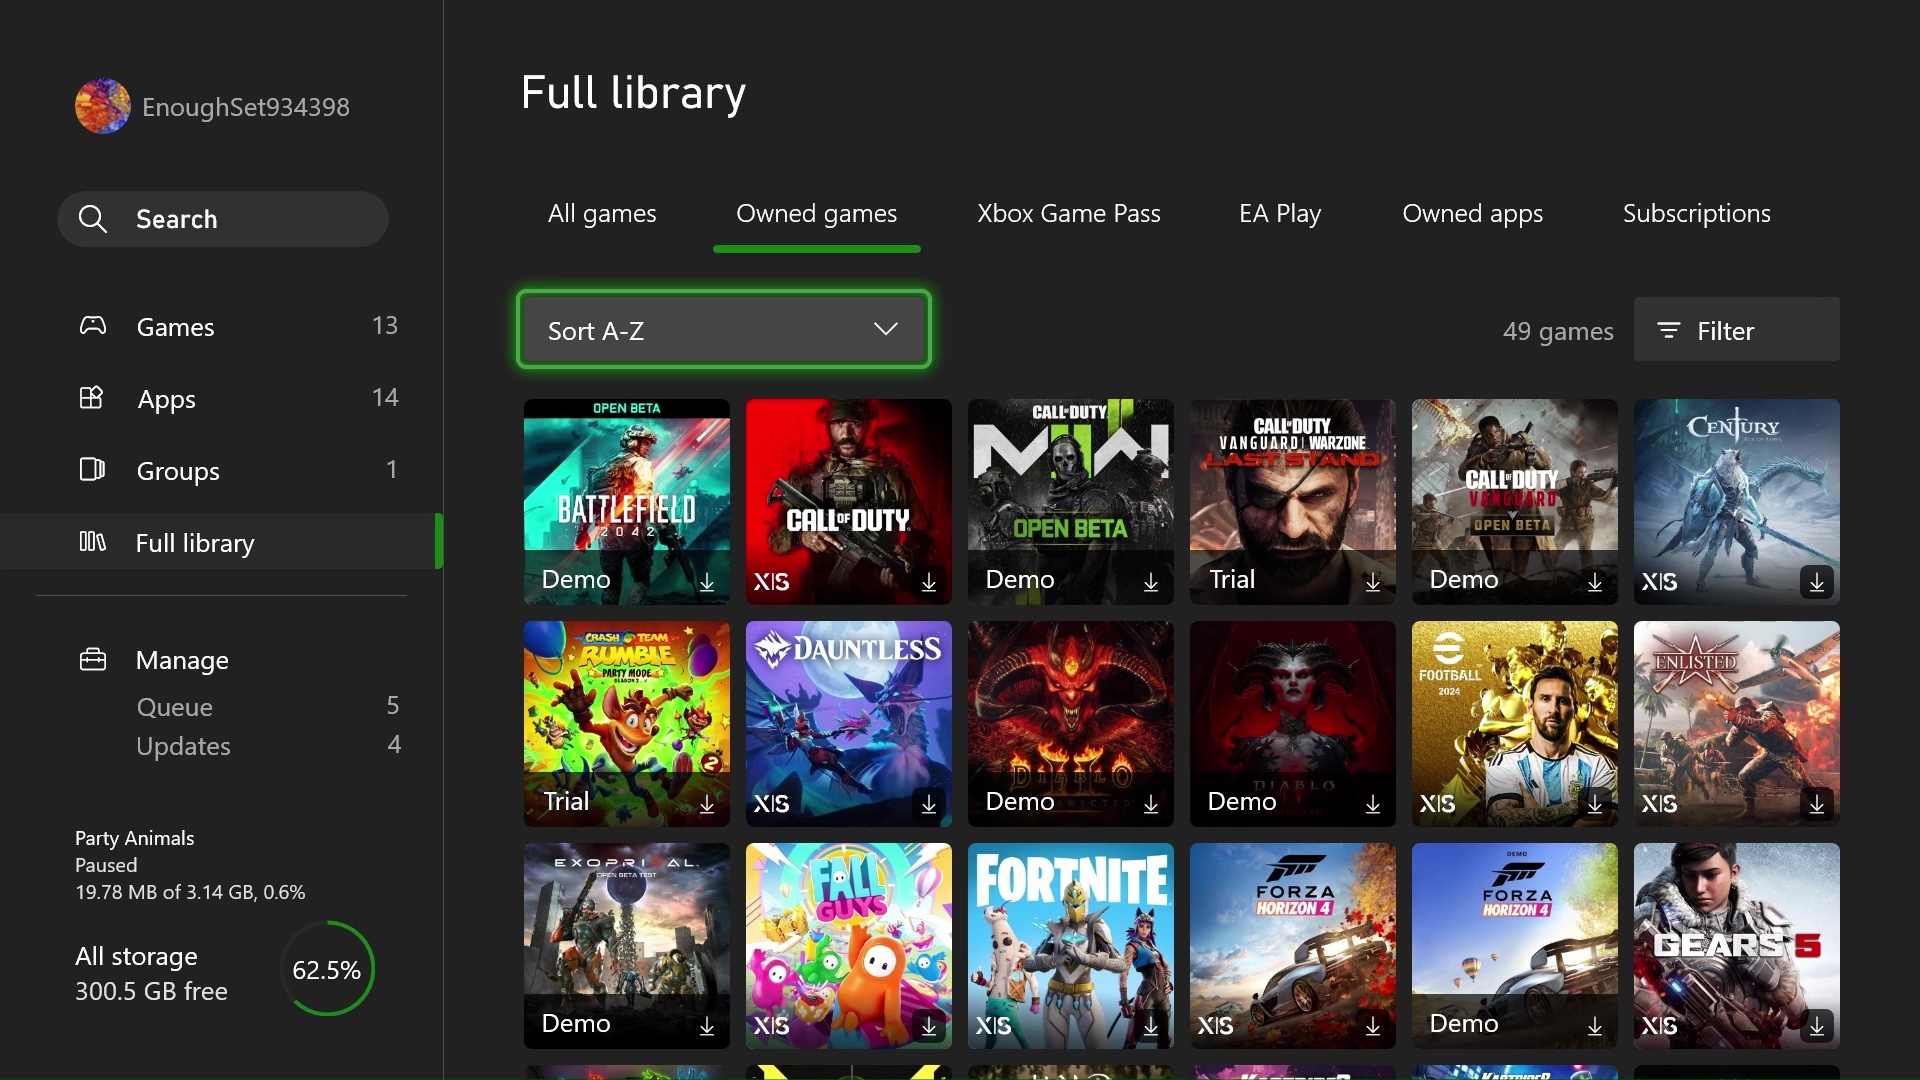View the paused Party Animals download

[x=190, y=865]
